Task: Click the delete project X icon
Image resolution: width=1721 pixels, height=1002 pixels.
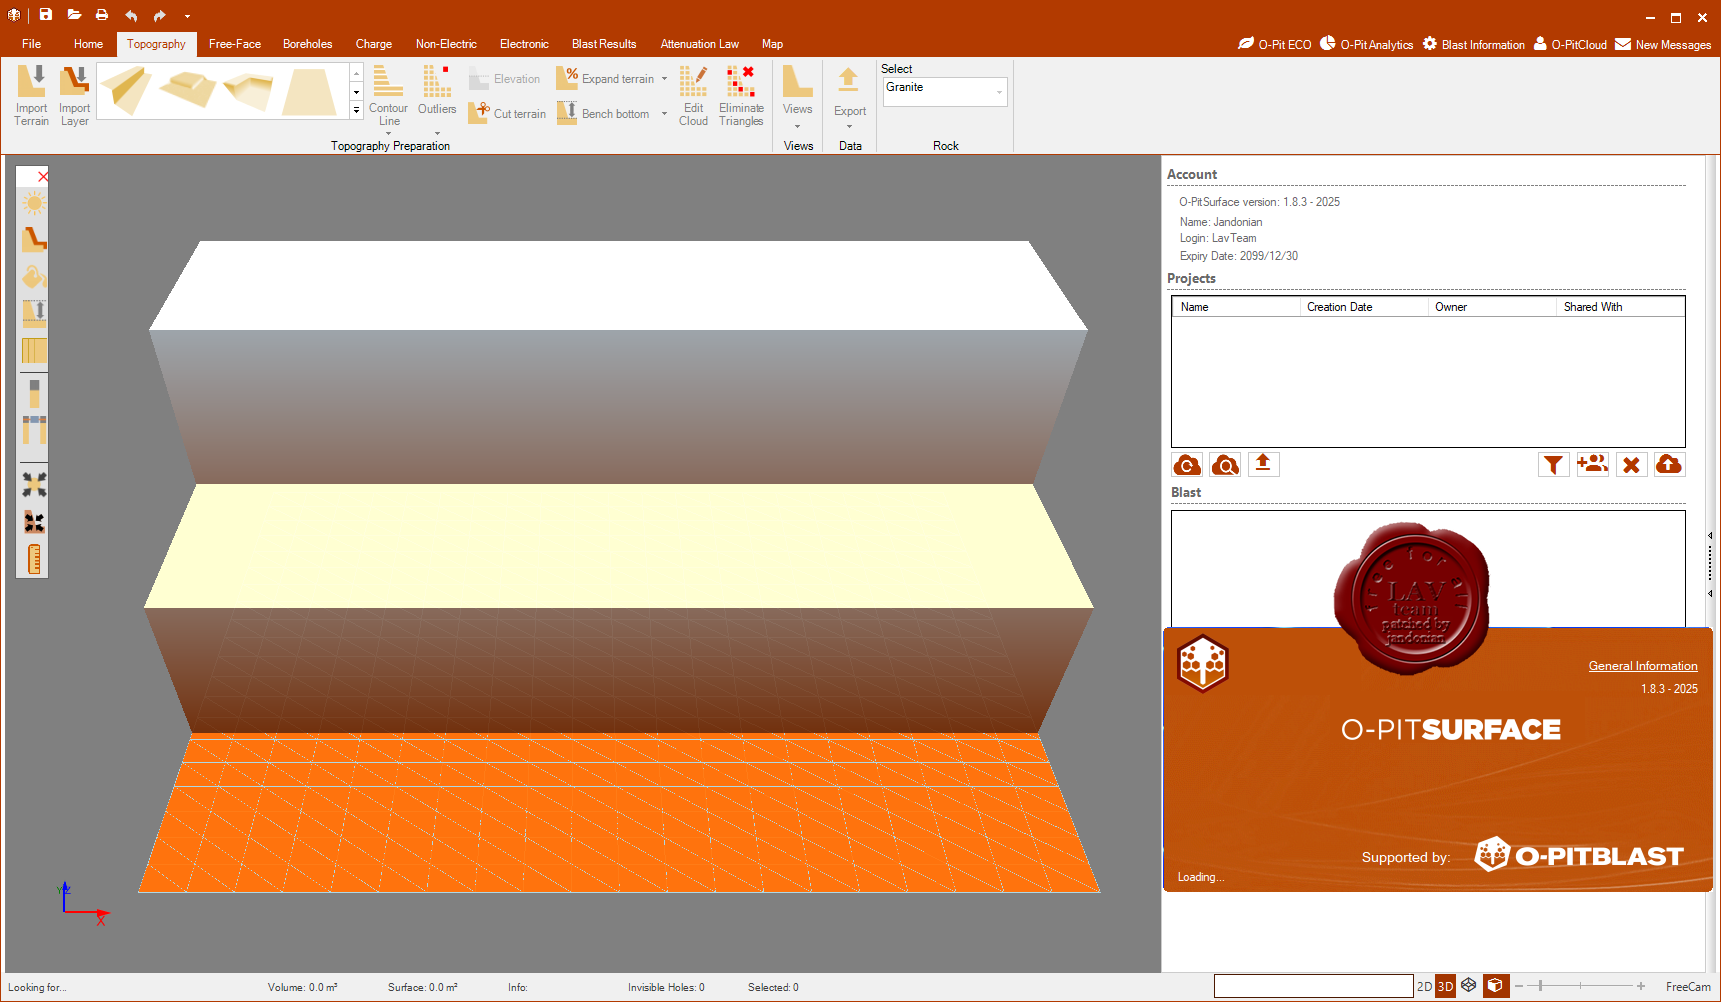Action: 1631,465
